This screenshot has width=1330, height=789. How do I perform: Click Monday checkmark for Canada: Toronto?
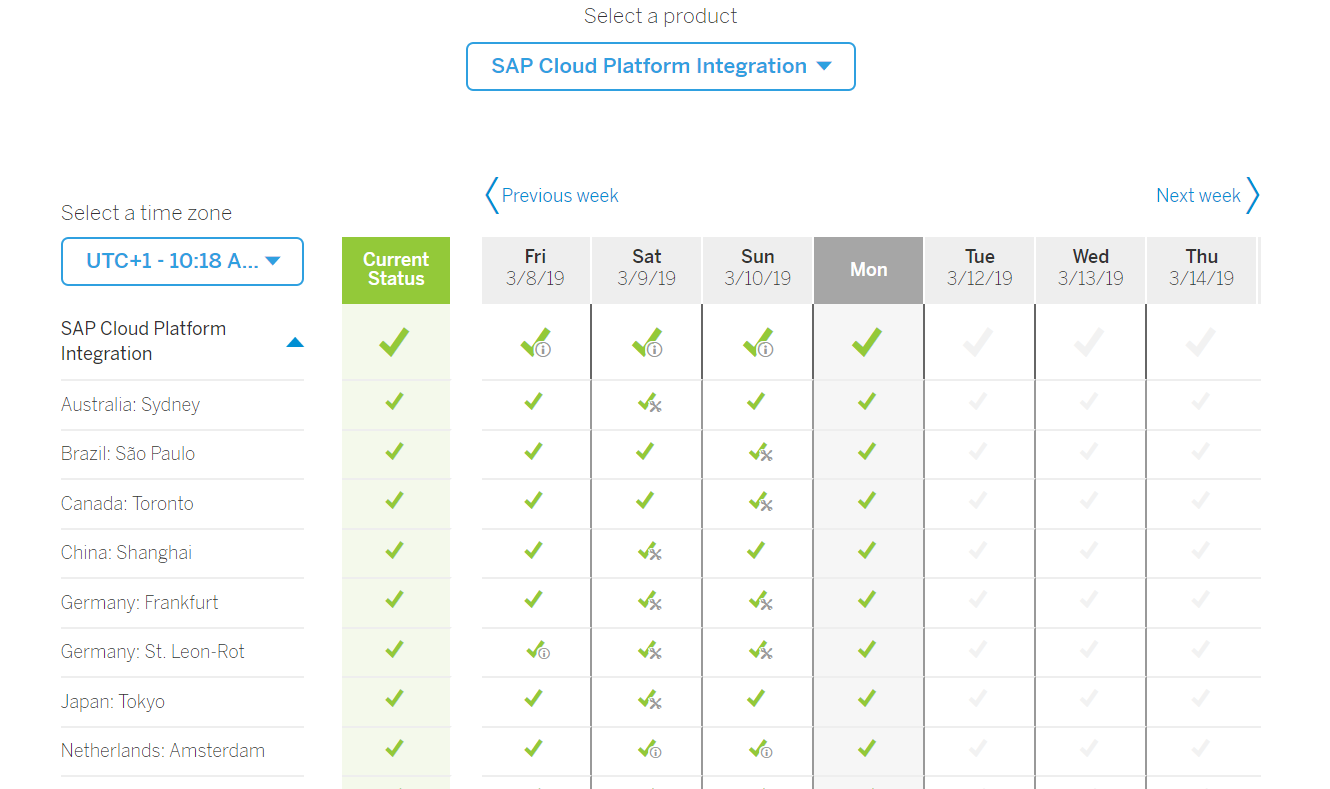click(866, 500)
